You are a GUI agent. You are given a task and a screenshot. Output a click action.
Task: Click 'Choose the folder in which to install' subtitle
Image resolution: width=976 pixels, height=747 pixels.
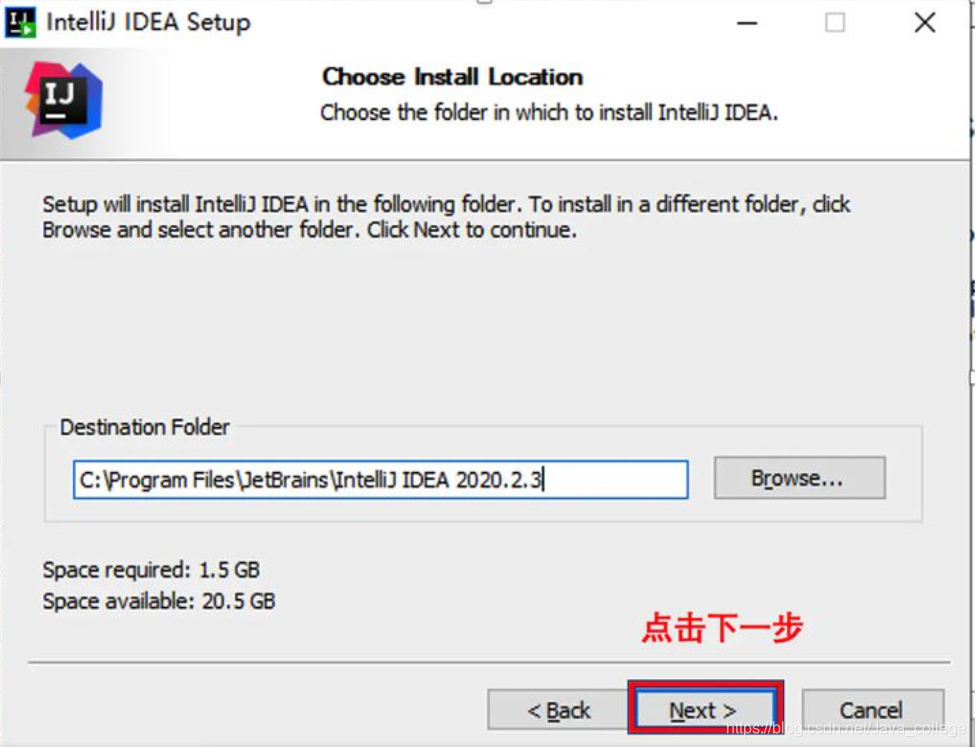click(549, 113)
